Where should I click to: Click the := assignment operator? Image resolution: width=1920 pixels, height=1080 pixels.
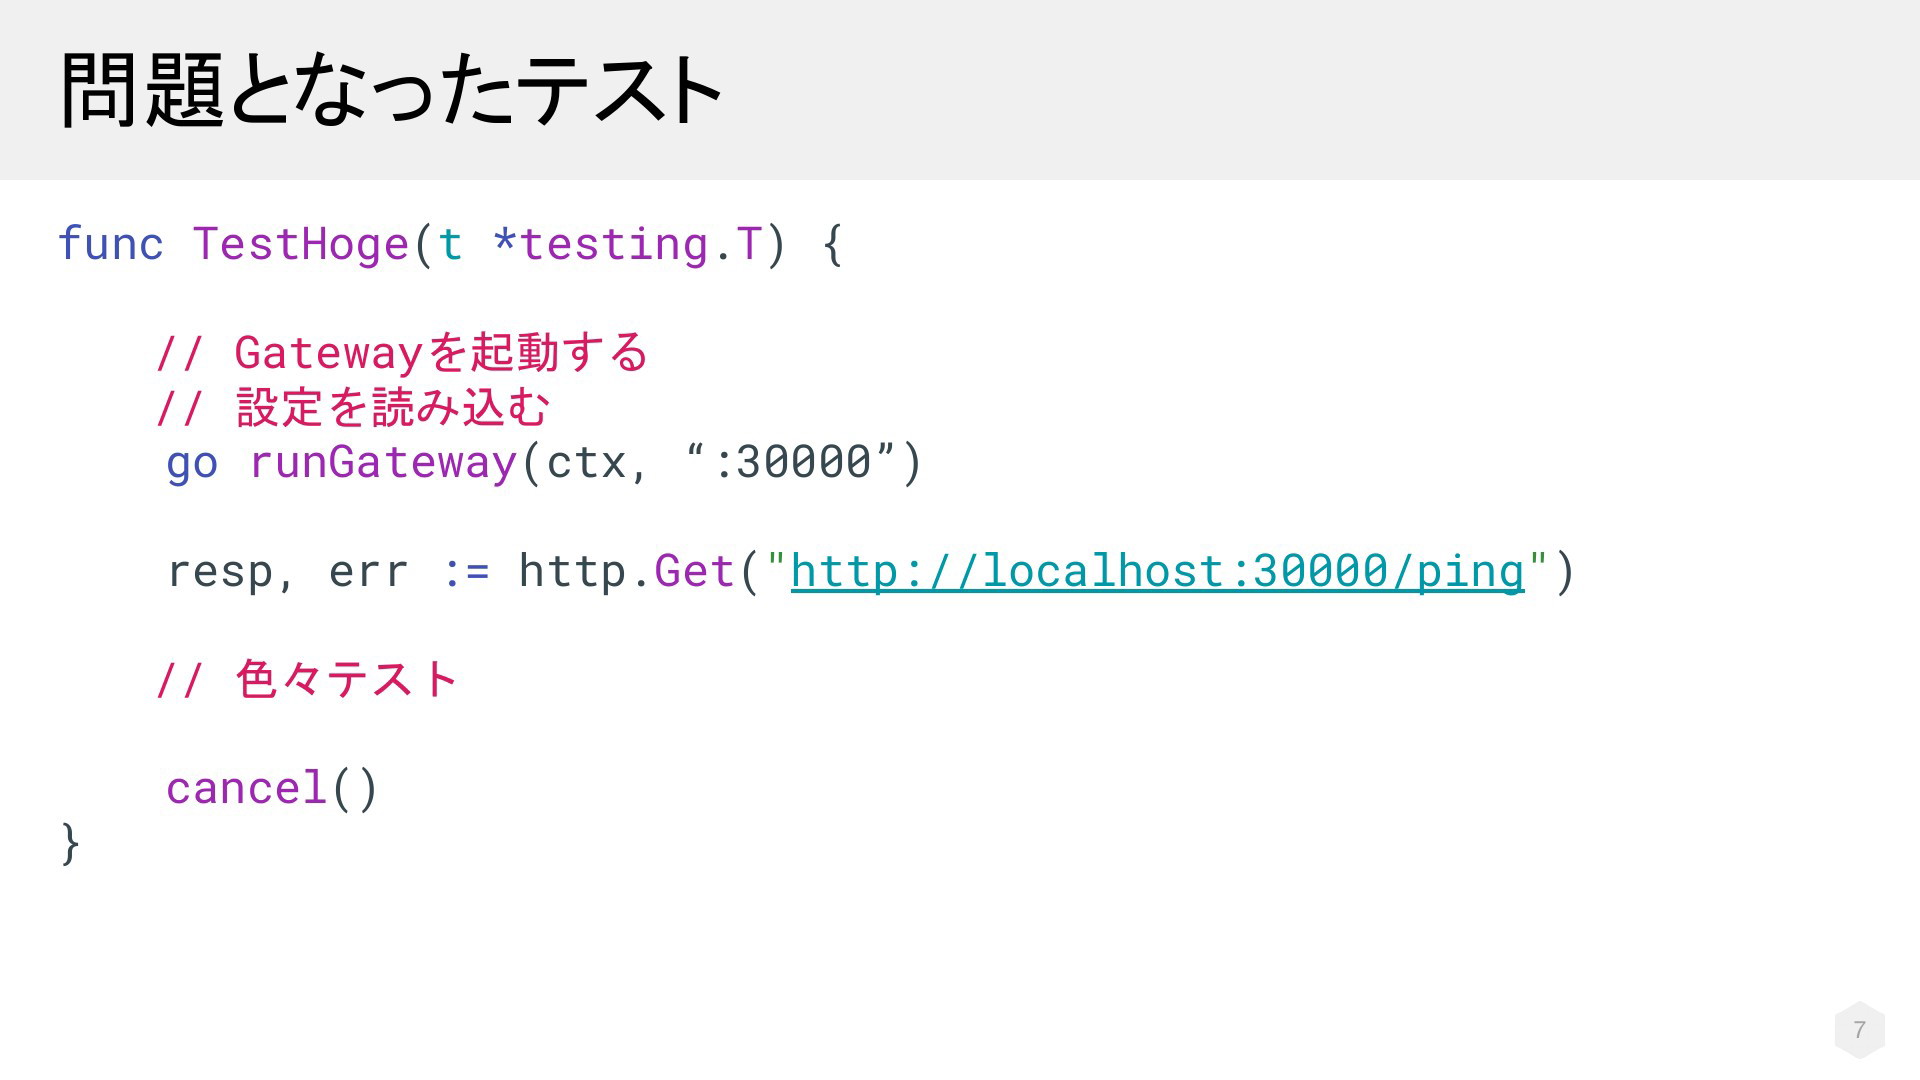pos(465,571)
